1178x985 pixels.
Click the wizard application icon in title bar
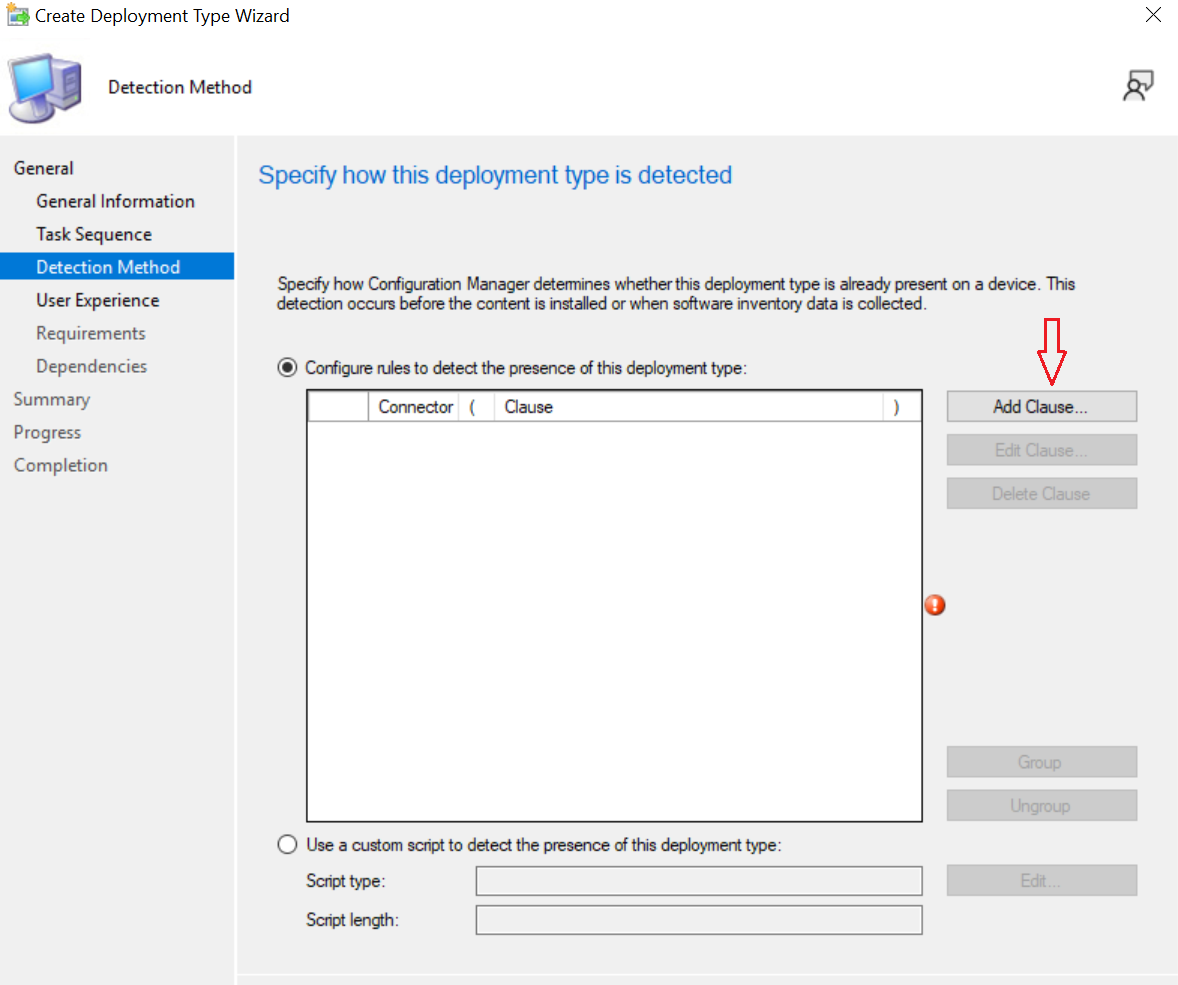(x=16, y=15)
